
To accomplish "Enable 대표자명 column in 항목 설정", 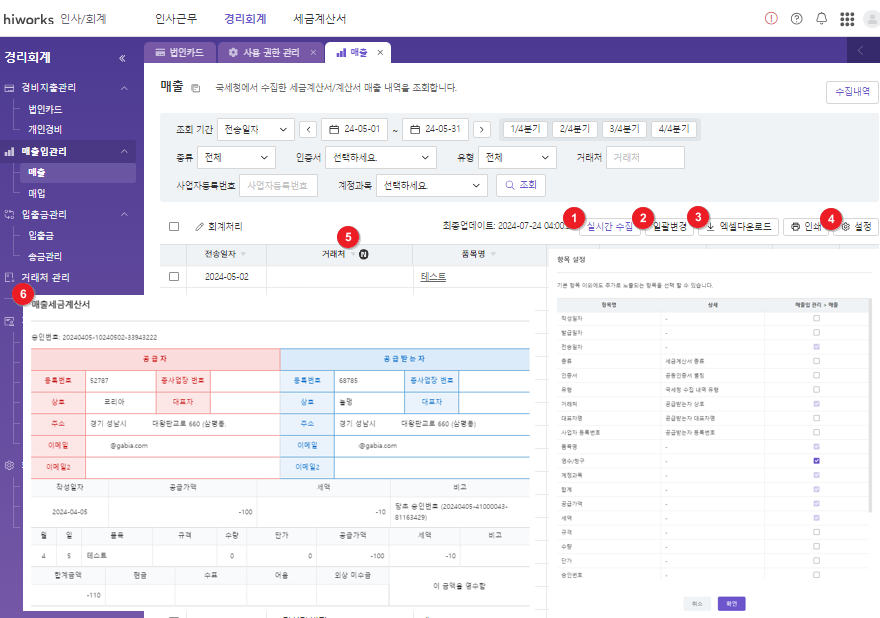I will click(x=817, y=418).
